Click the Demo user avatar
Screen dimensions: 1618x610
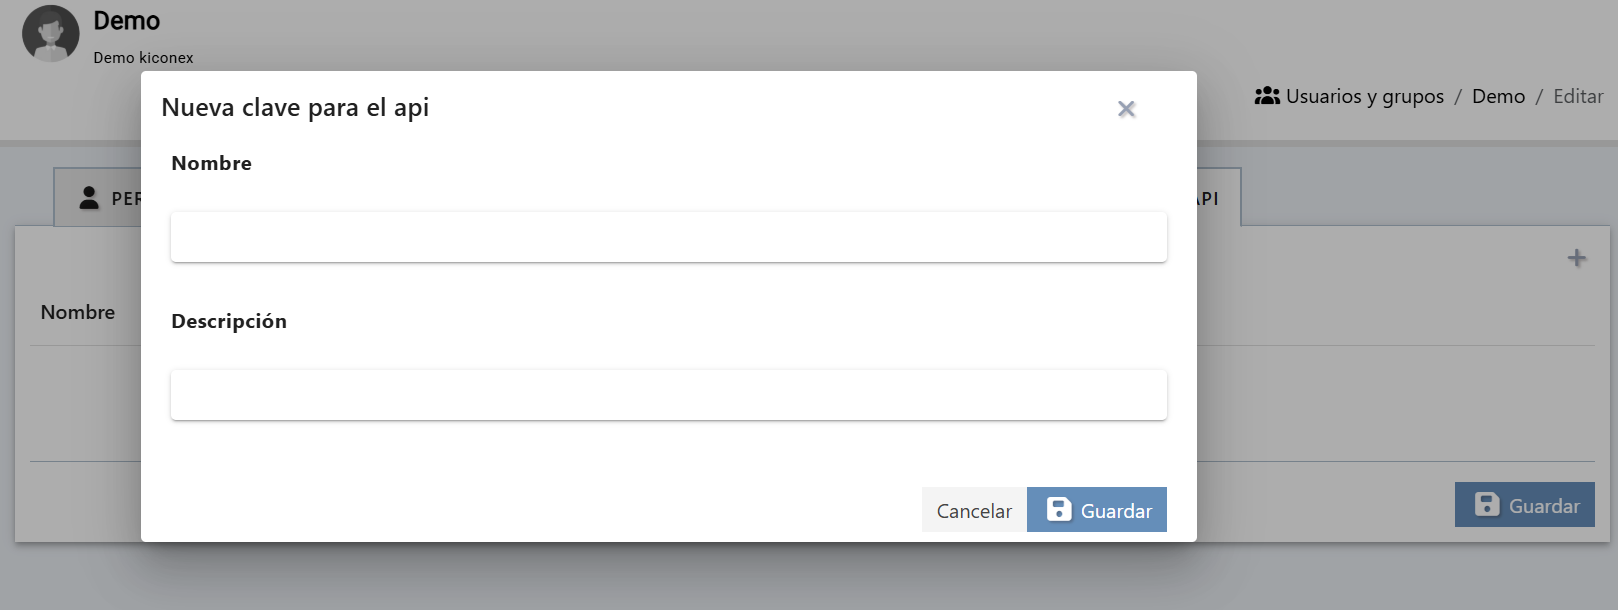point(51,34)
